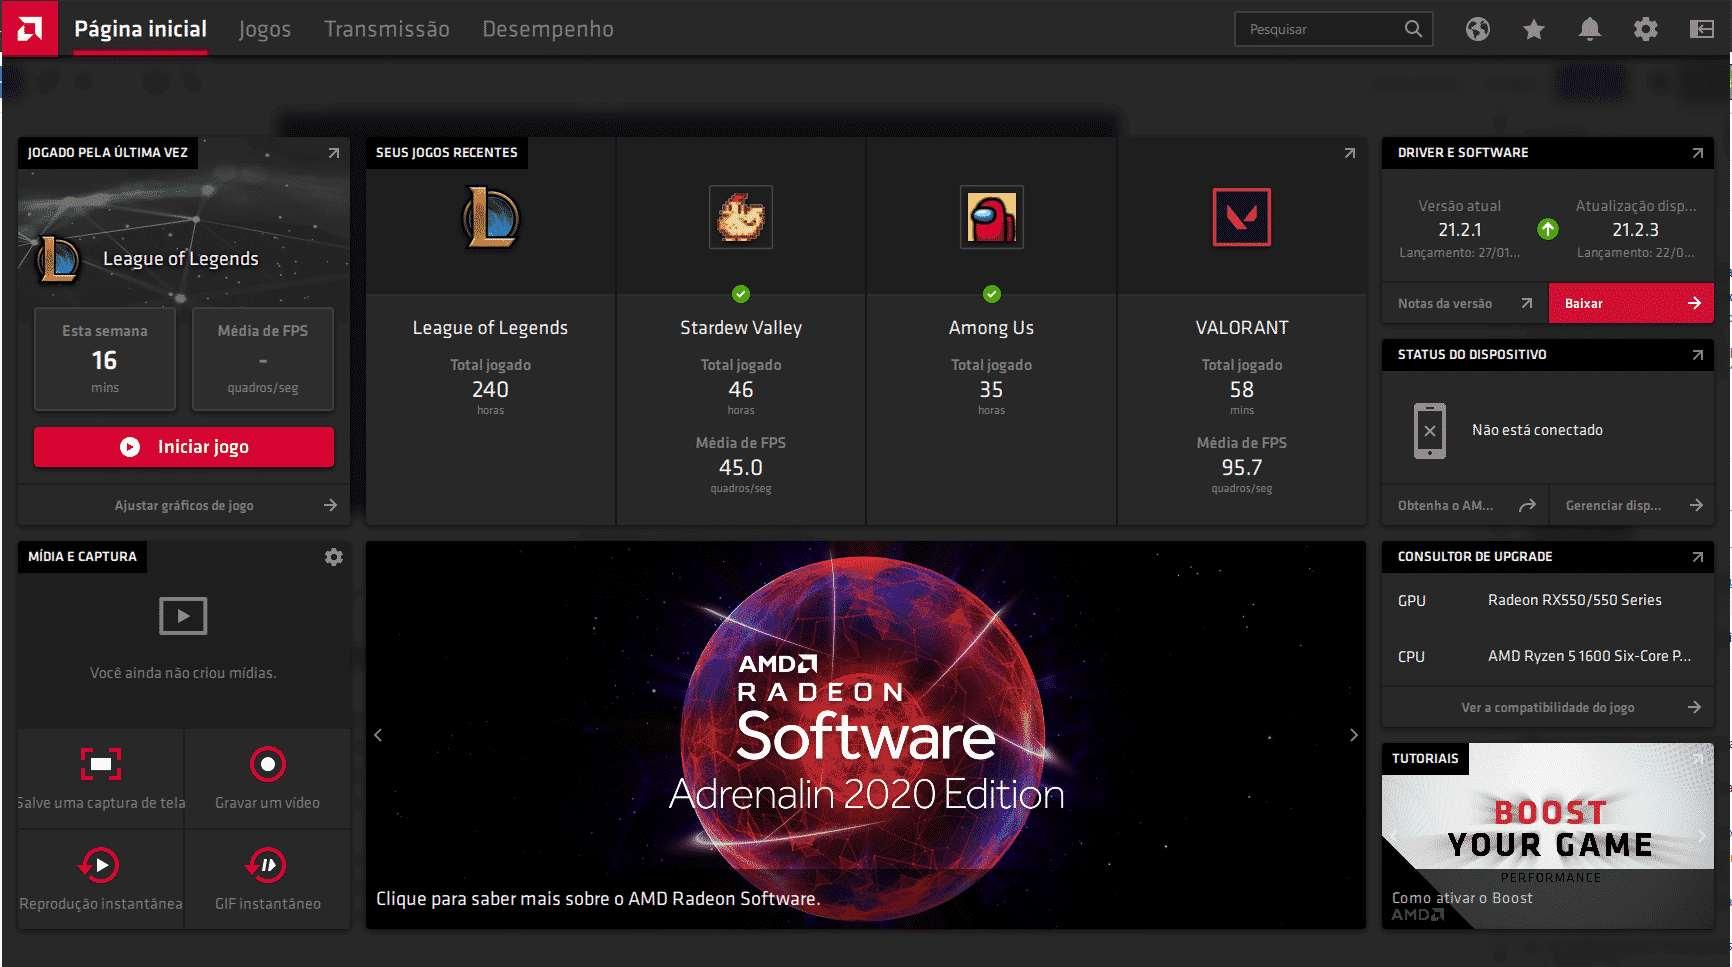
Task: Start Gravar um vídeo record icon
Action: pos(268,764)
